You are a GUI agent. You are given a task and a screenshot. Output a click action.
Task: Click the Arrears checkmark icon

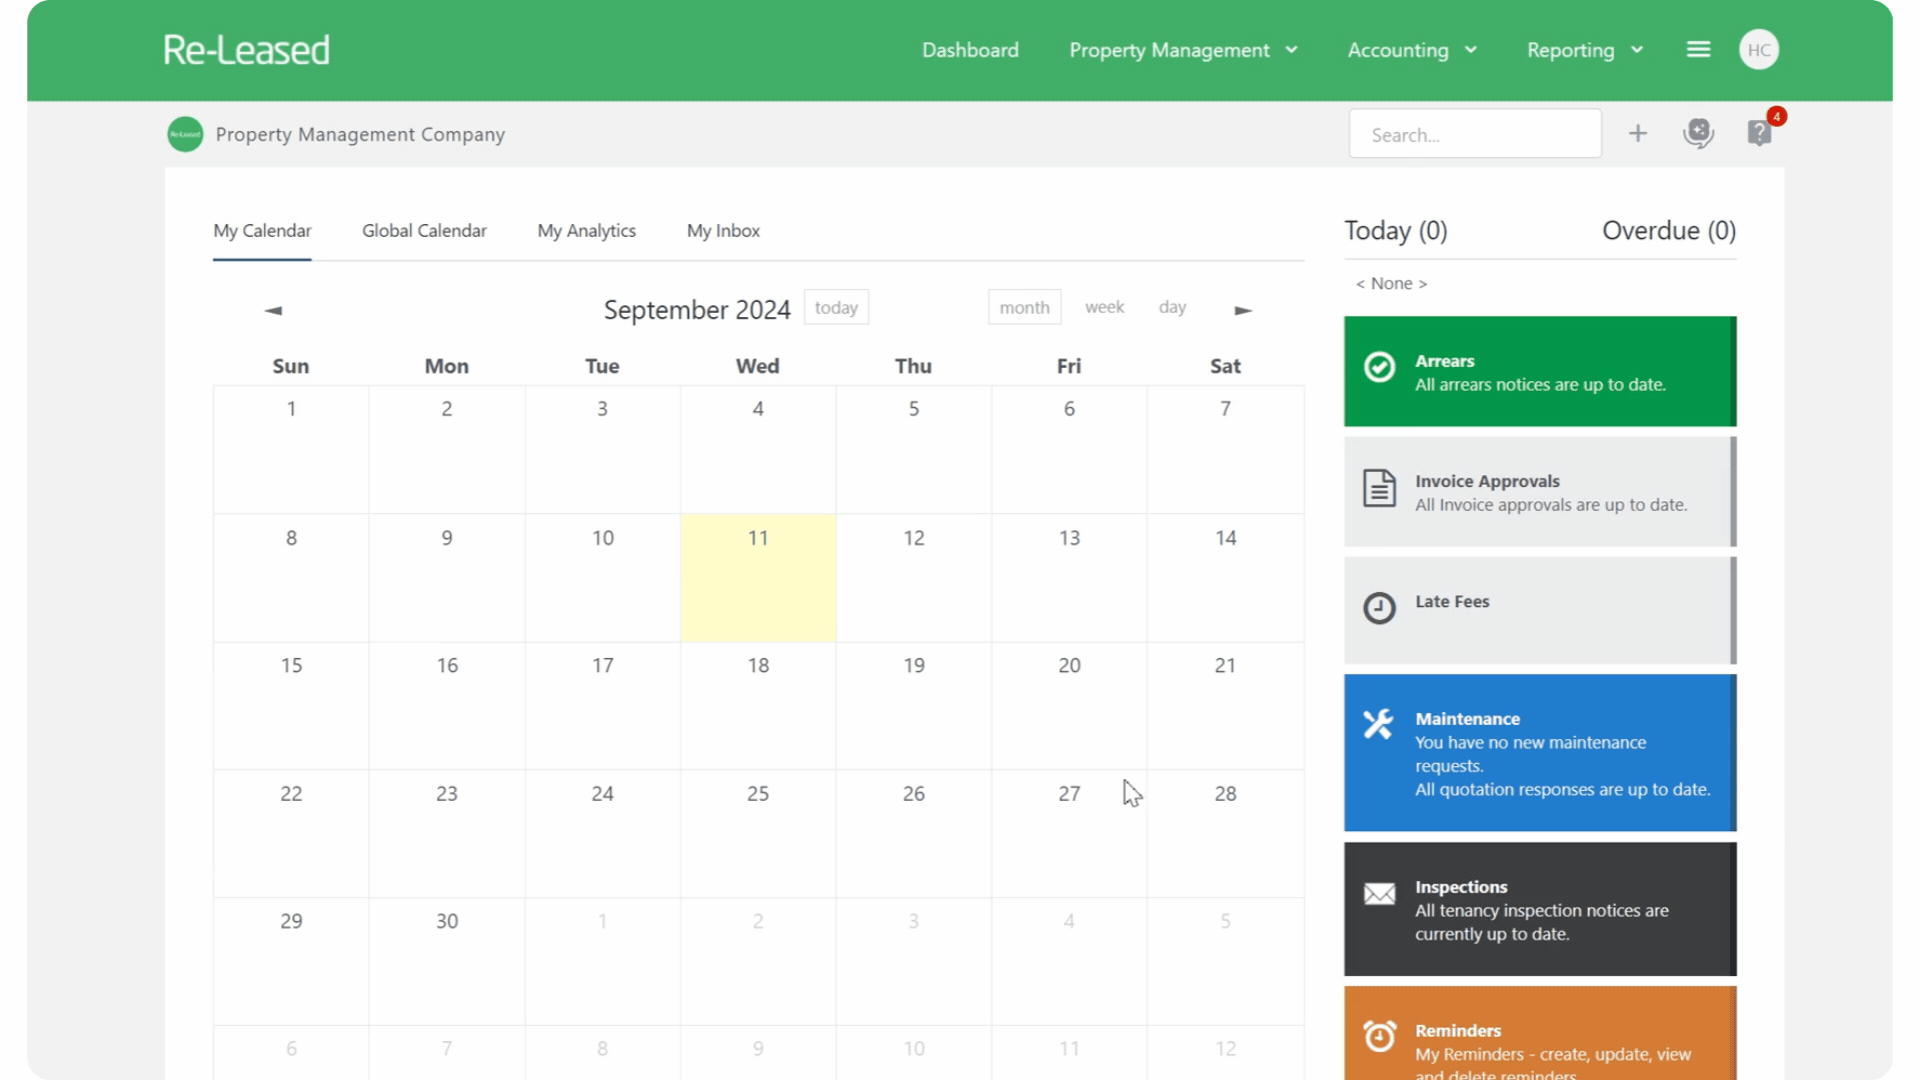(x=1379, y=367)
